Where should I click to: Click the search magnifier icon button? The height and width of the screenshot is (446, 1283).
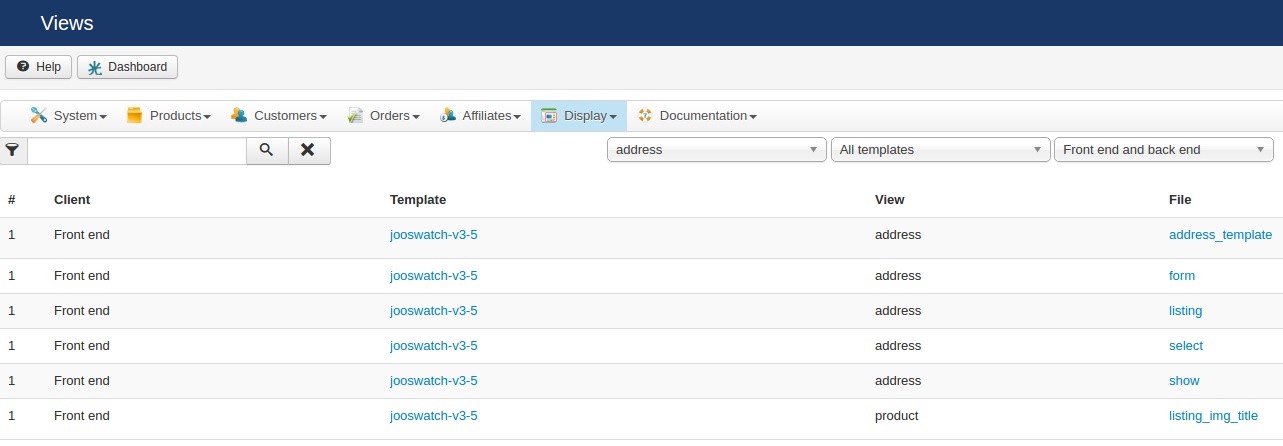coord(267,150)
